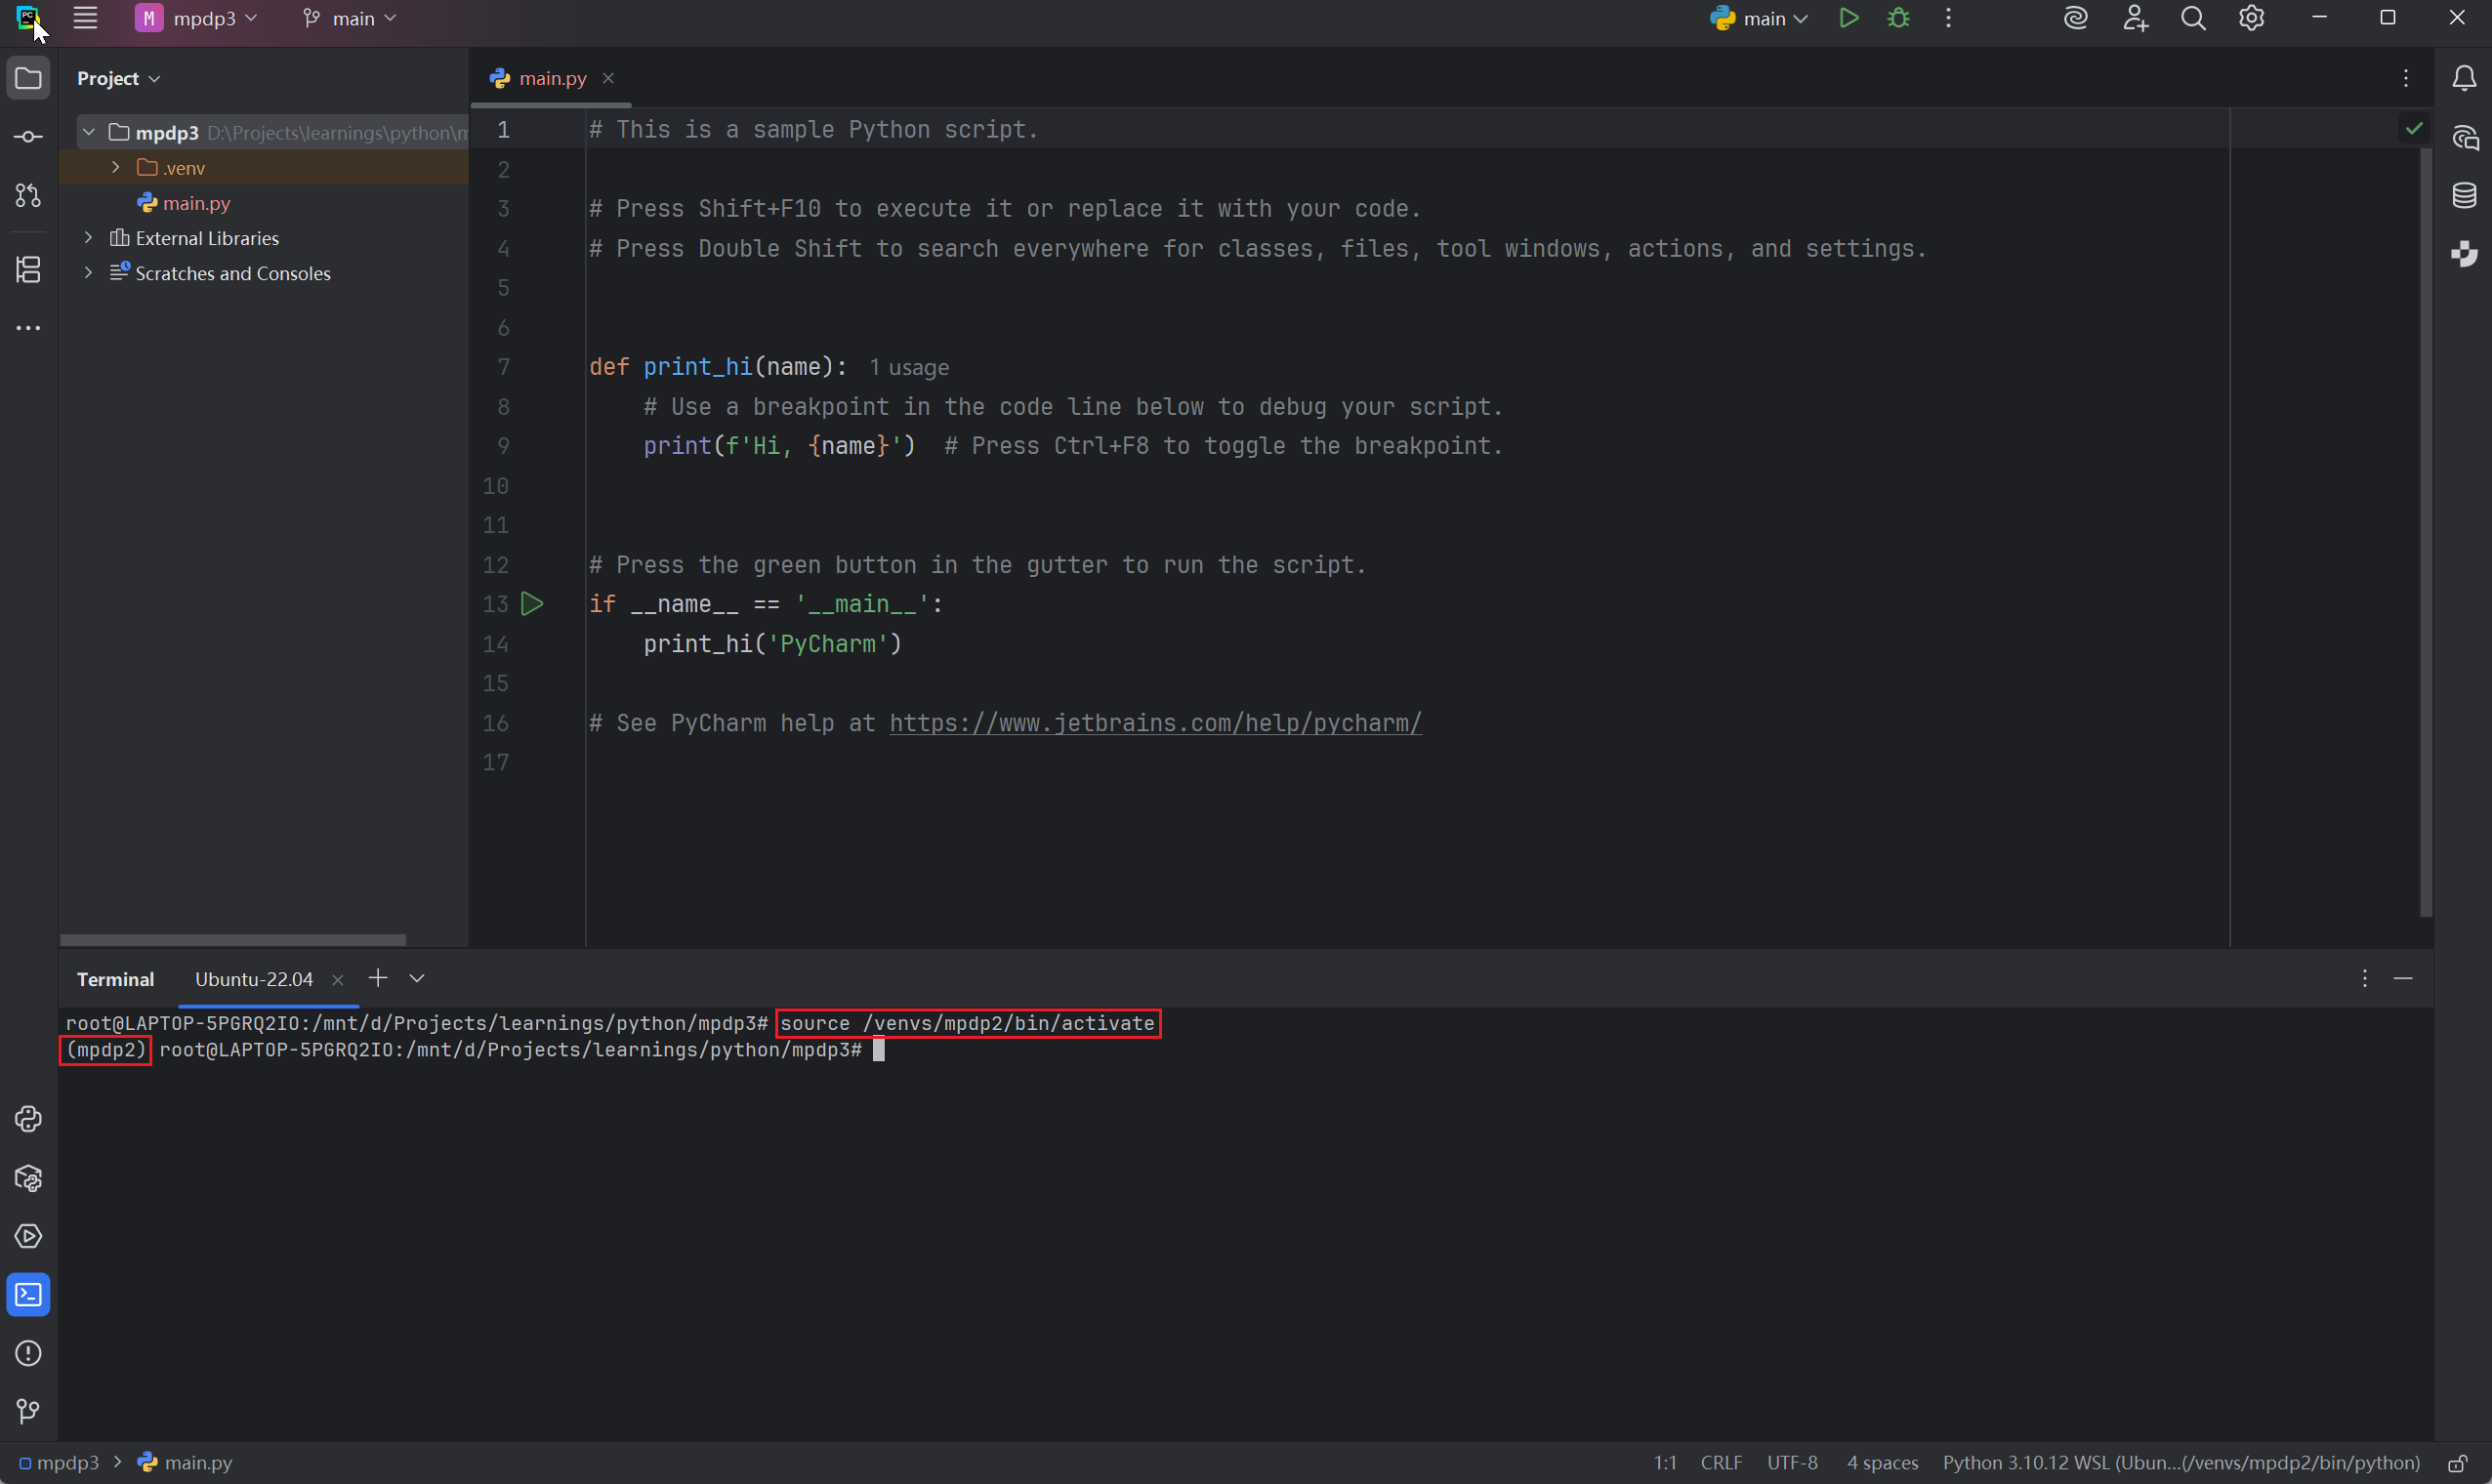Screen dimensions: 2492x1484
Task: Toggle file read-only lock in status bar
Action: [2459, 1463]
